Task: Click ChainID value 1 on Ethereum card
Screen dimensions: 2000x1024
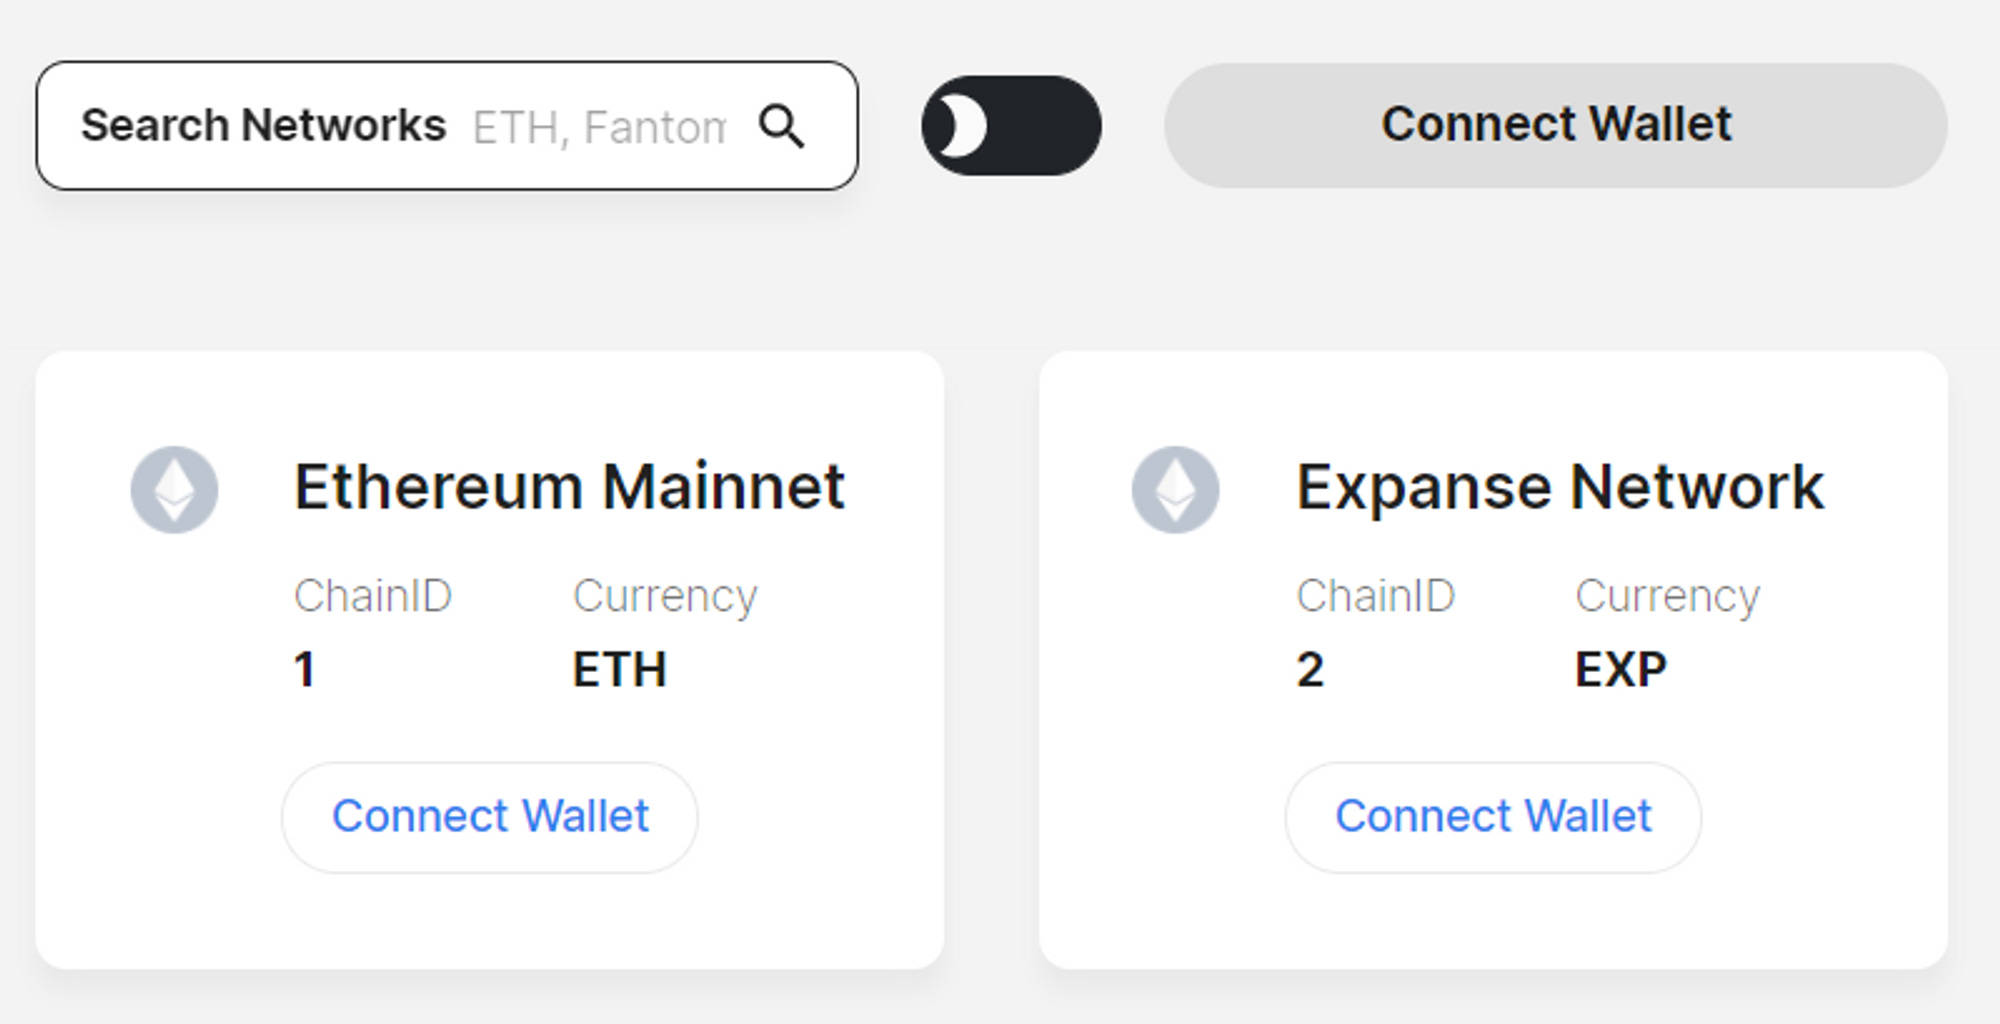Action: tap(305, 669)
